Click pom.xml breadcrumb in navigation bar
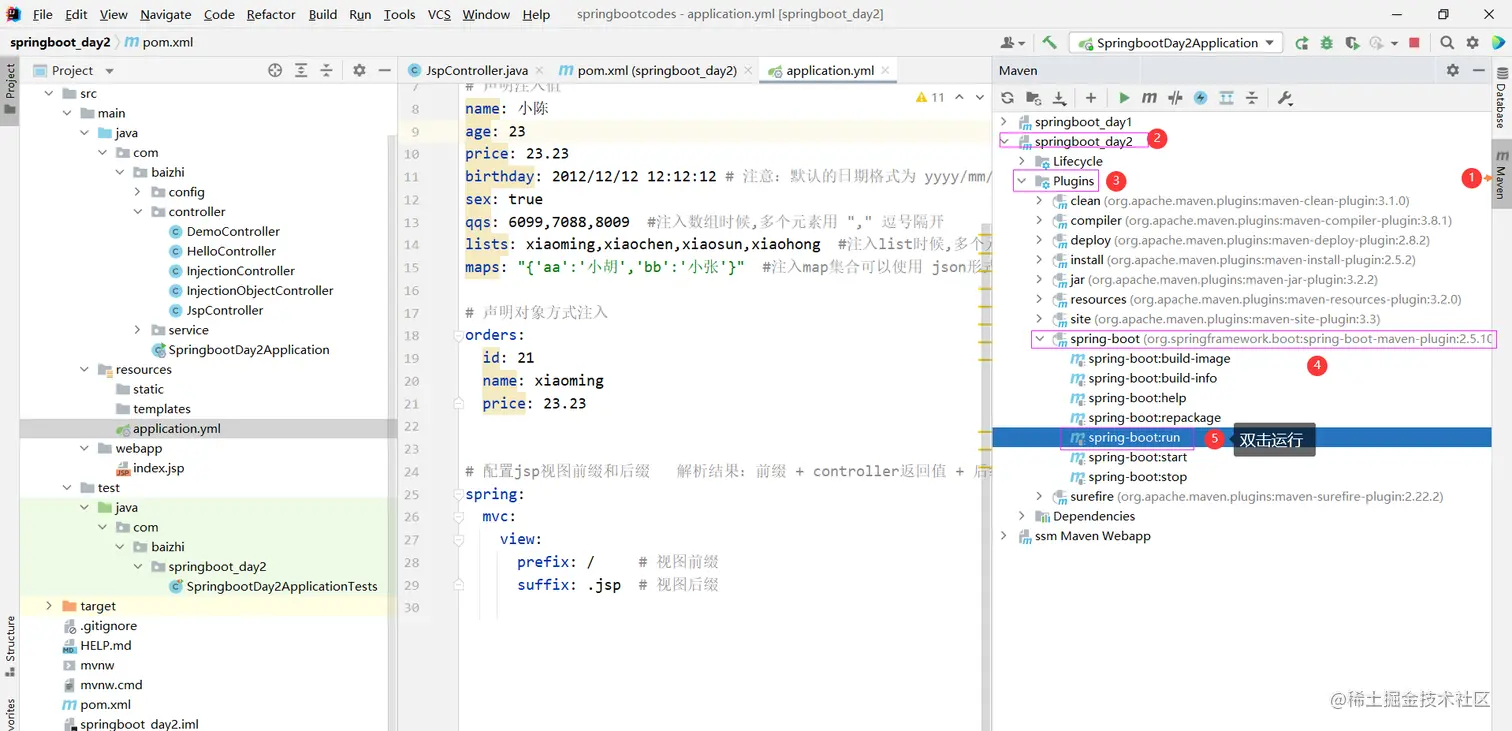Viewport: 1512px width, 731px height. point(158,42)
